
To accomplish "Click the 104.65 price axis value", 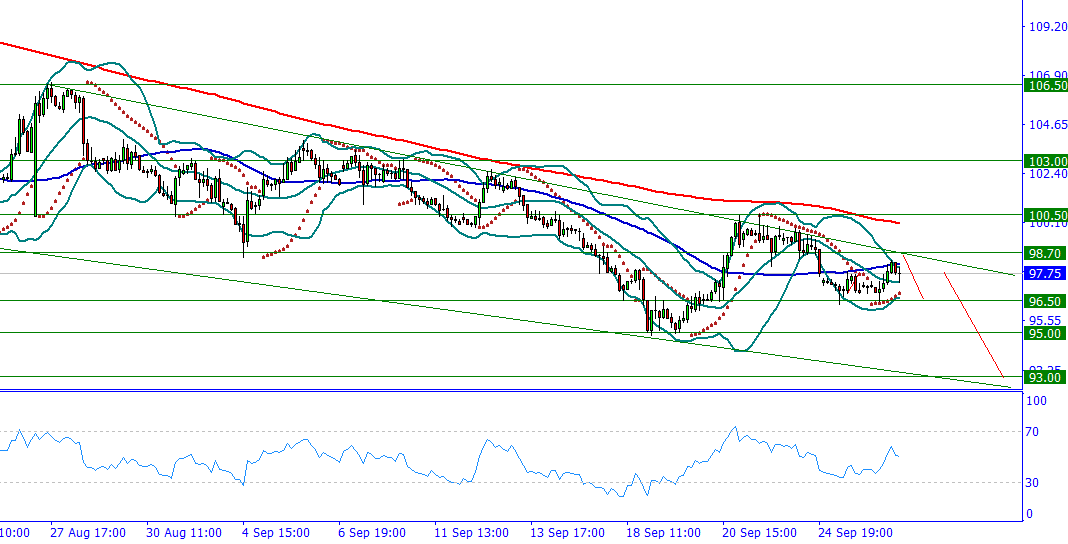I will tap(1049, 125).
